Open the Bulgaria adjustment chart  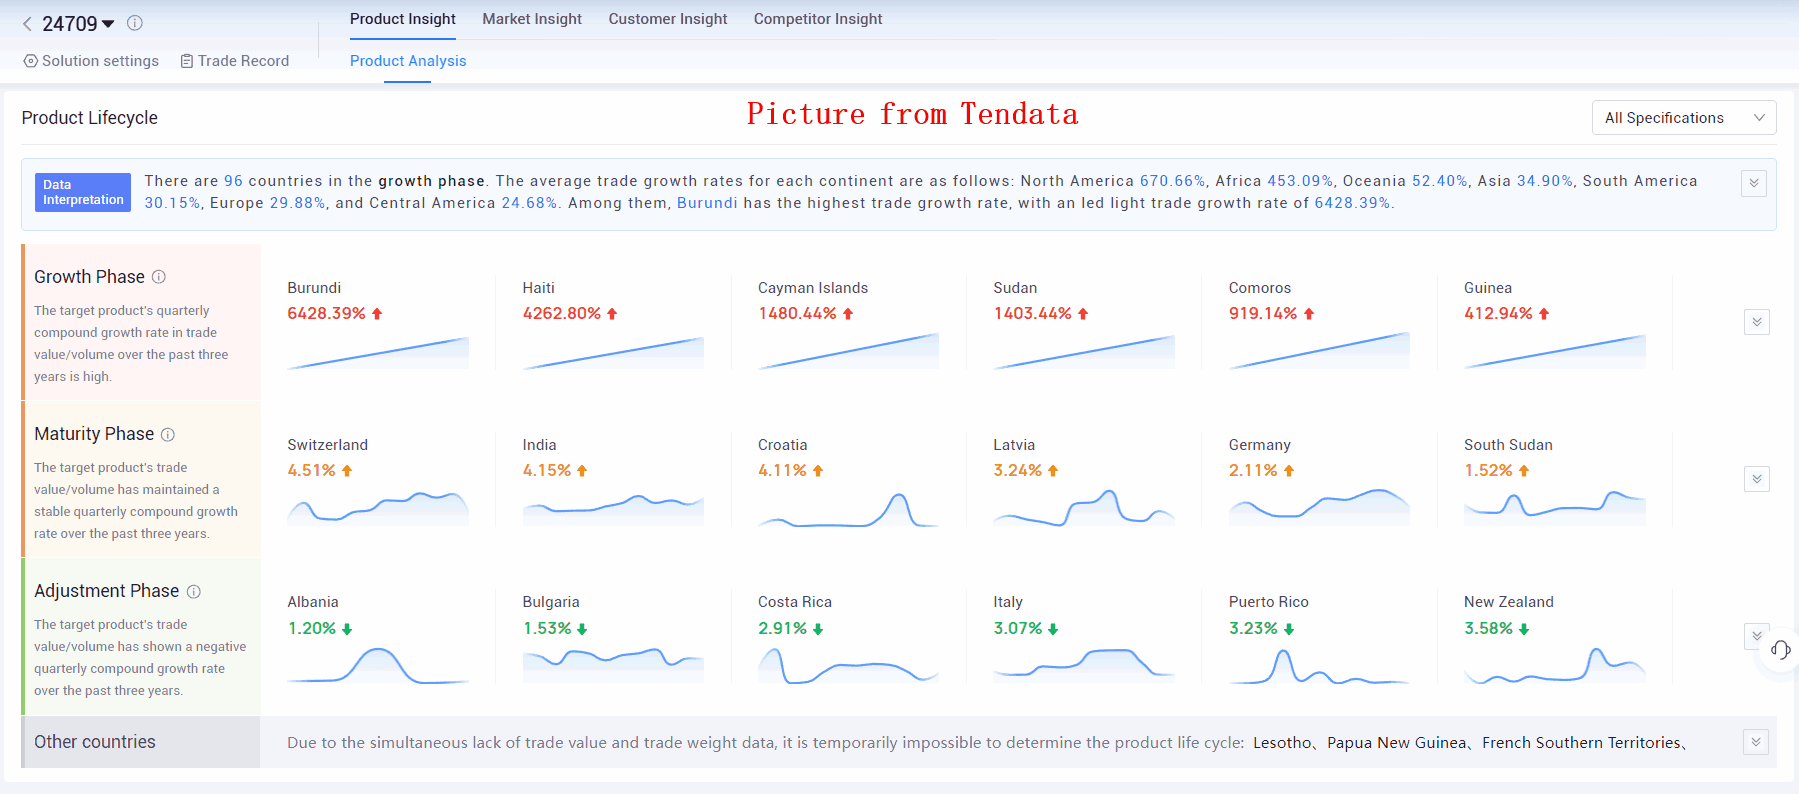613,665
